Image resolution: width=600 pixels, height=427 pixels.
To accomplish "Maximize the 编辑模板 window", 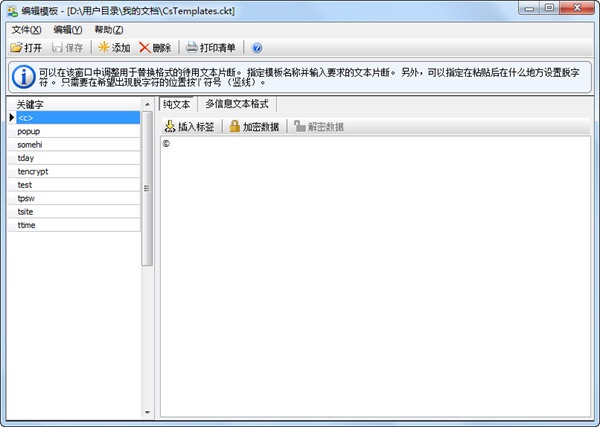I will [549, 8].
